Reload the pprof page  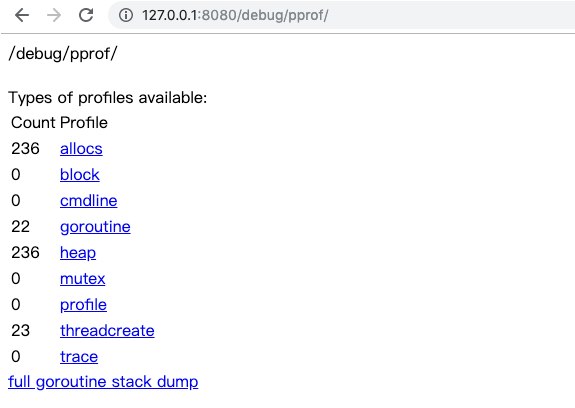tap(86, 15)
